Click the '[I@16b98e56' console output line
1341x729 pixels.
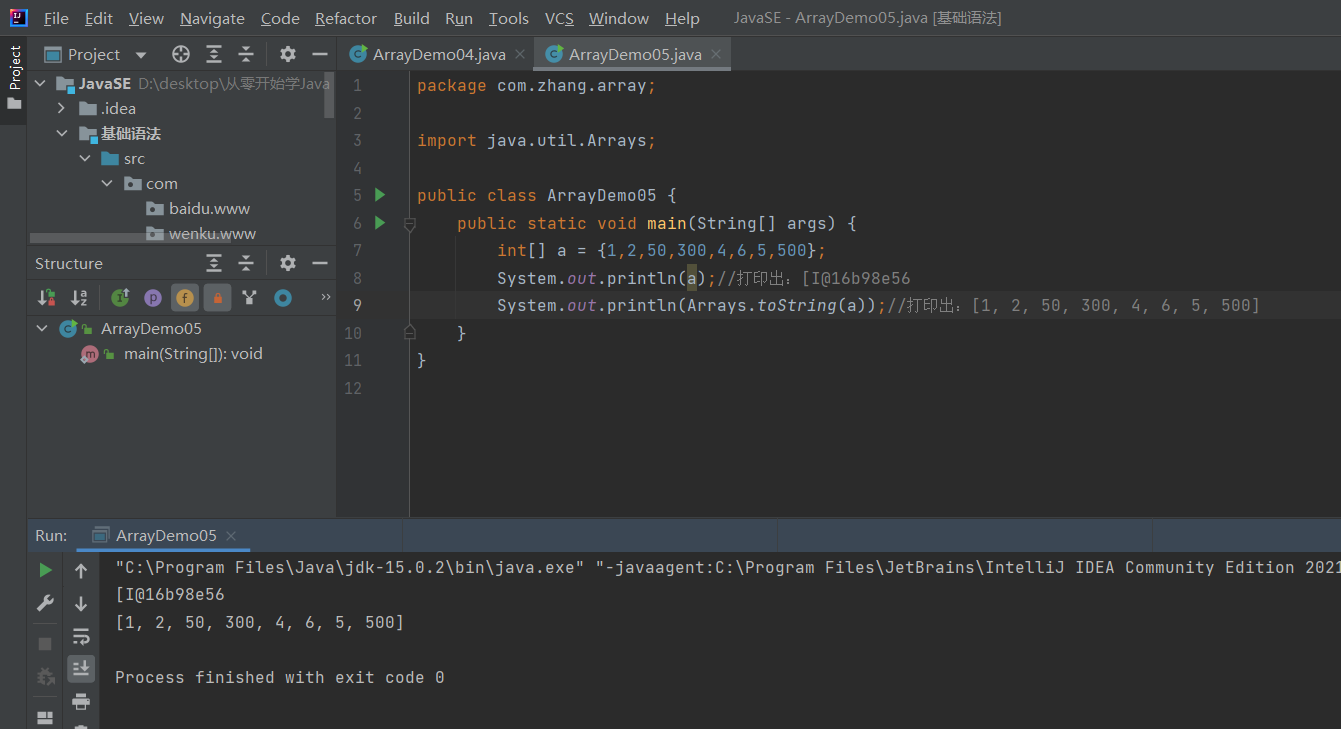coord(169,595)
